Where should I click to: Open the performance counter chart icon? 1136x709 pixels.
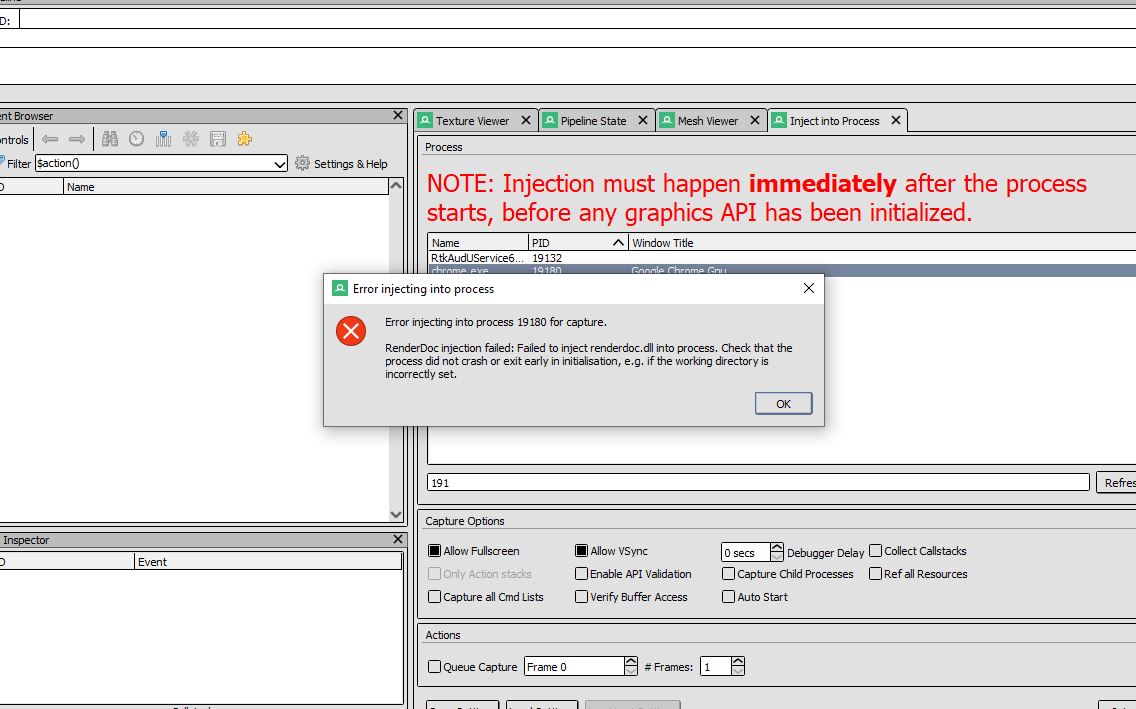point(163,139)
